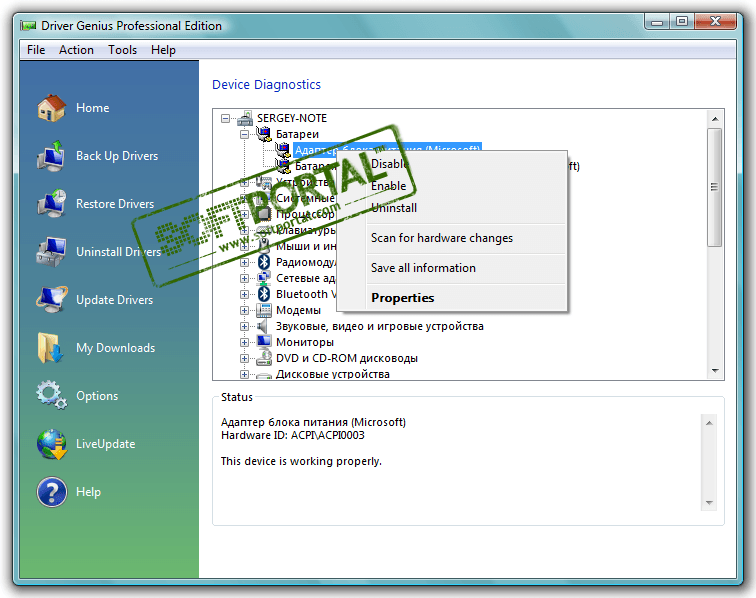Click the SERGEY-NOTE computer icon in tree
Image resolution: width=756 pixels, height=598 pixels.
coord(245,118)
